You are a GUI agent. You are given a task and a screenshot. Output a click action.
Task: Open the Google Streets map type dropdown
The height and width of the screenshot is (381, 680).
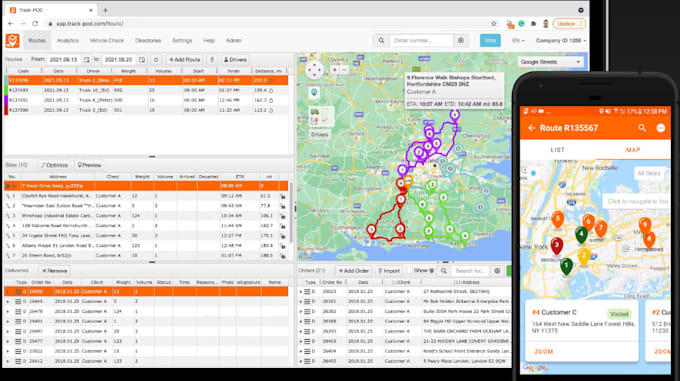(550, 62)
